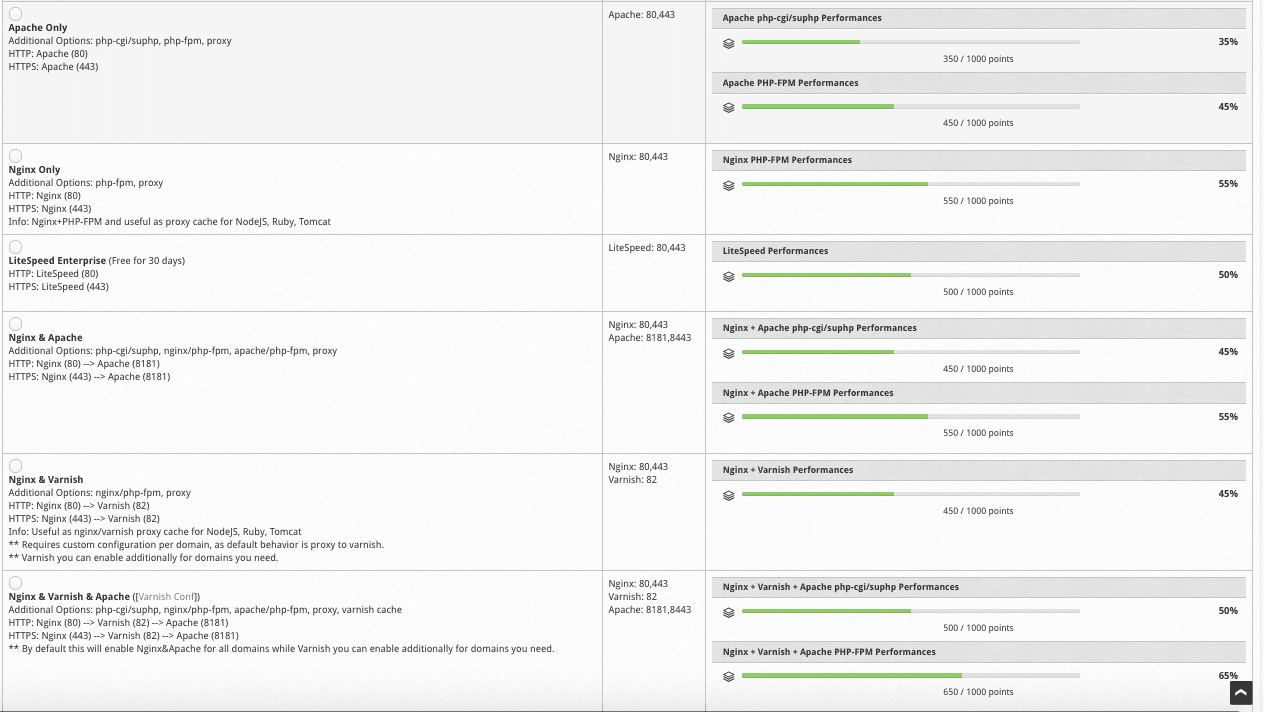Screen dimensions: 1264x712
Task: Click the LiteSpeed Performances progress bar
Action: (x=910, y=275)
